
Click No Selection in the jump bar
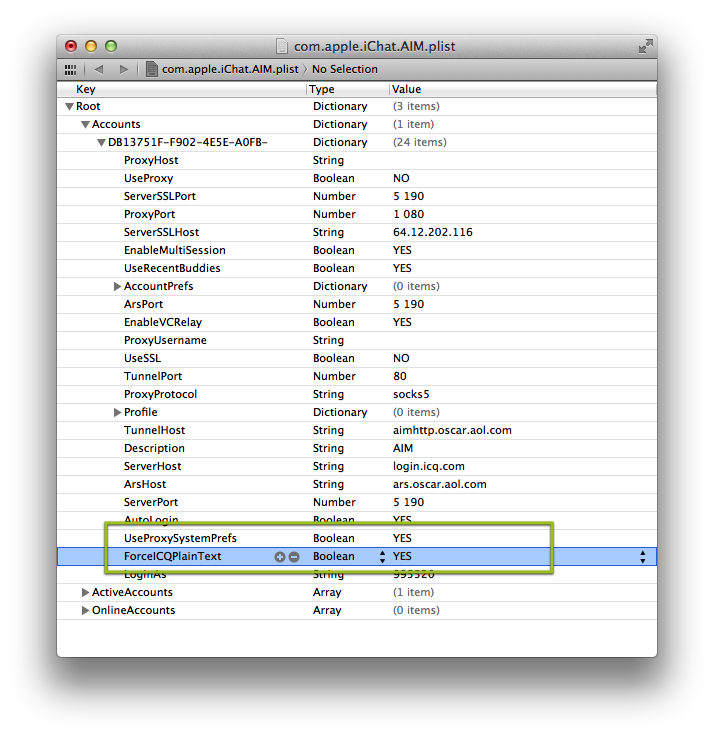pos(345,69)
